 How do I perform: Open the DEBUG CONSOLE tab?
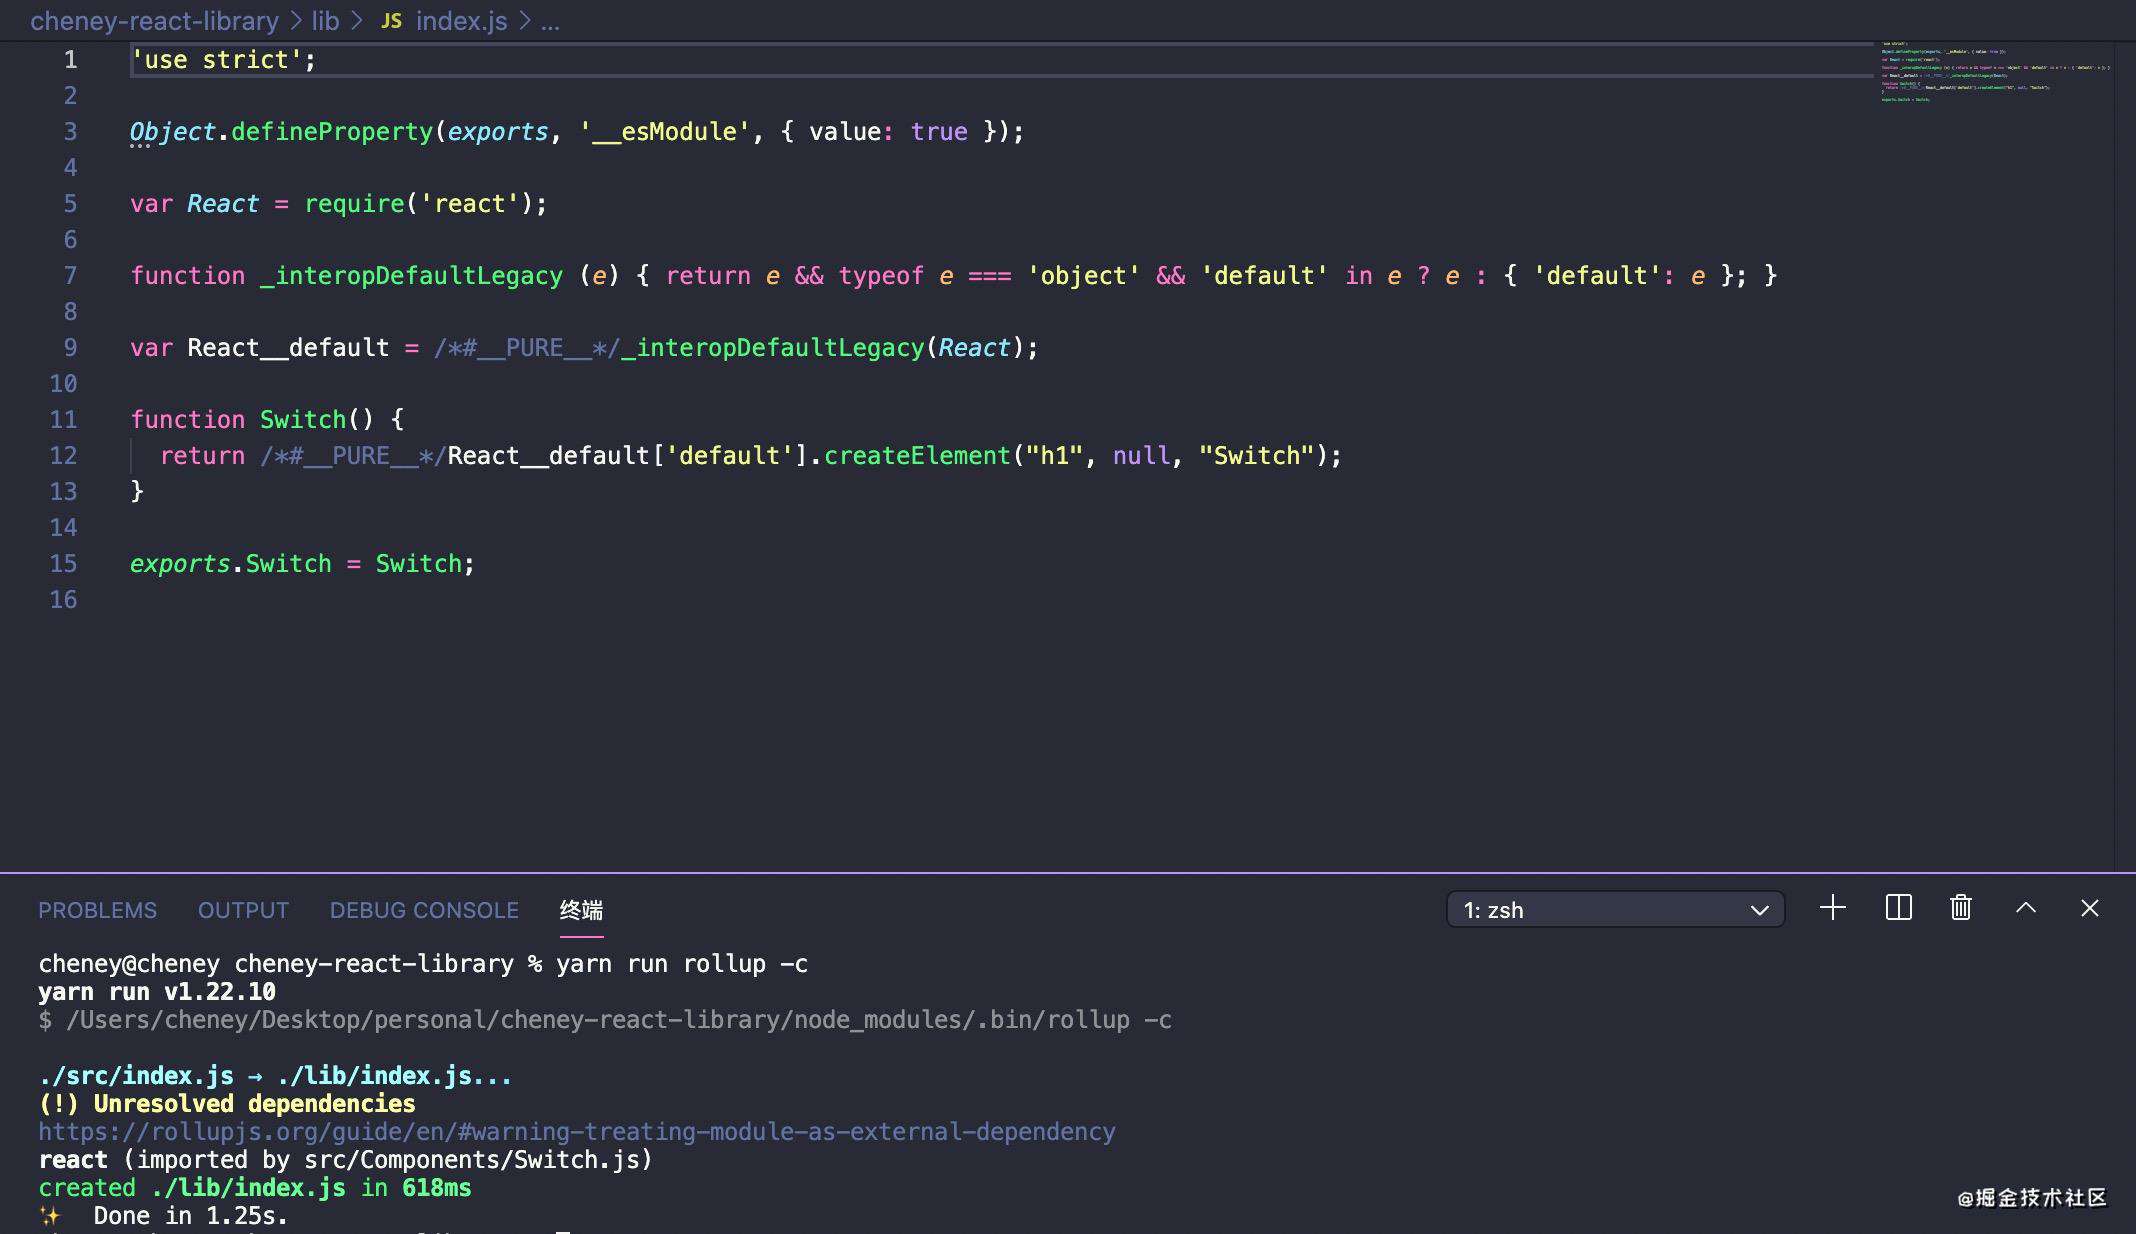(424, 910)
